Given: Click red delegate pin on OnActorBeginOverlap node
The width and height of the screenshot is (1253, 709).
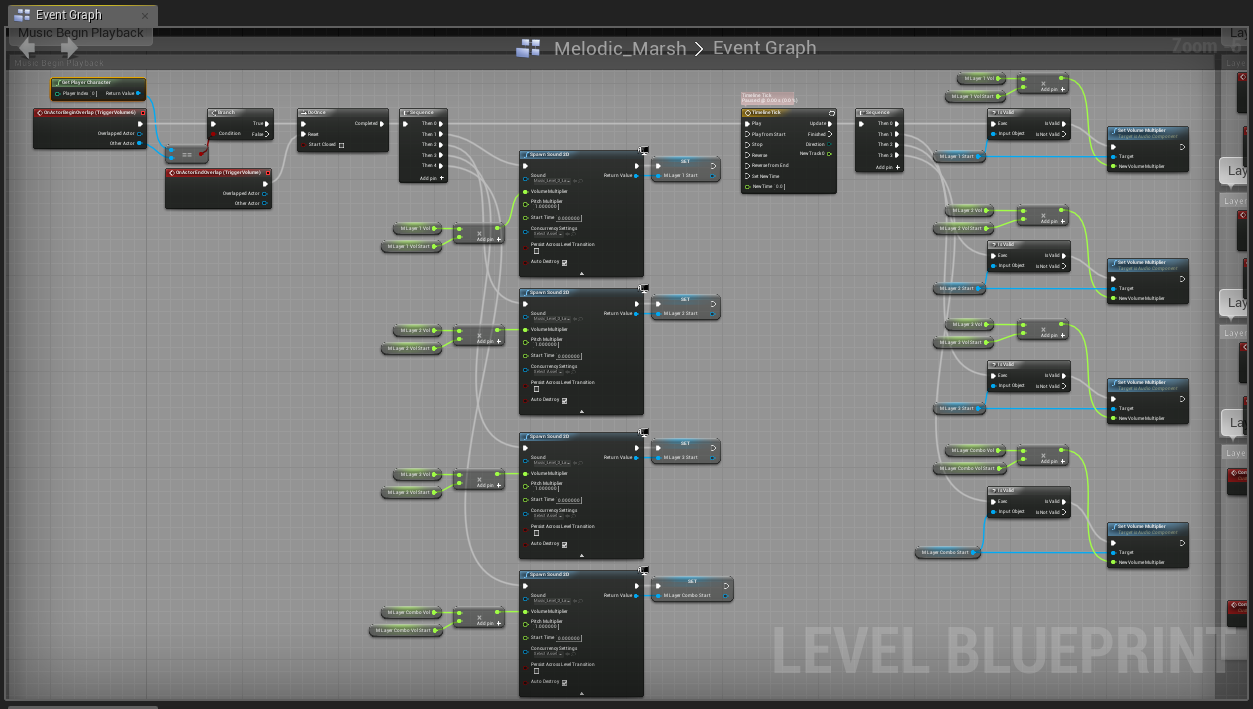Looking at the screenshot, I should tap(143, 113).
